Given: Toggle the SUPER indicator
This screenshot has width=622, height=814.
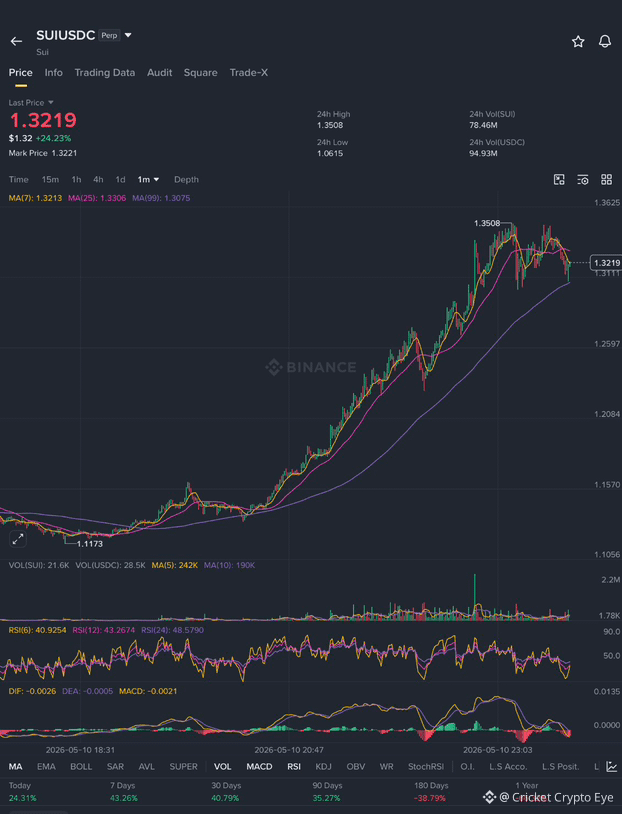Looking at the screenshot, I should (183, 767).
